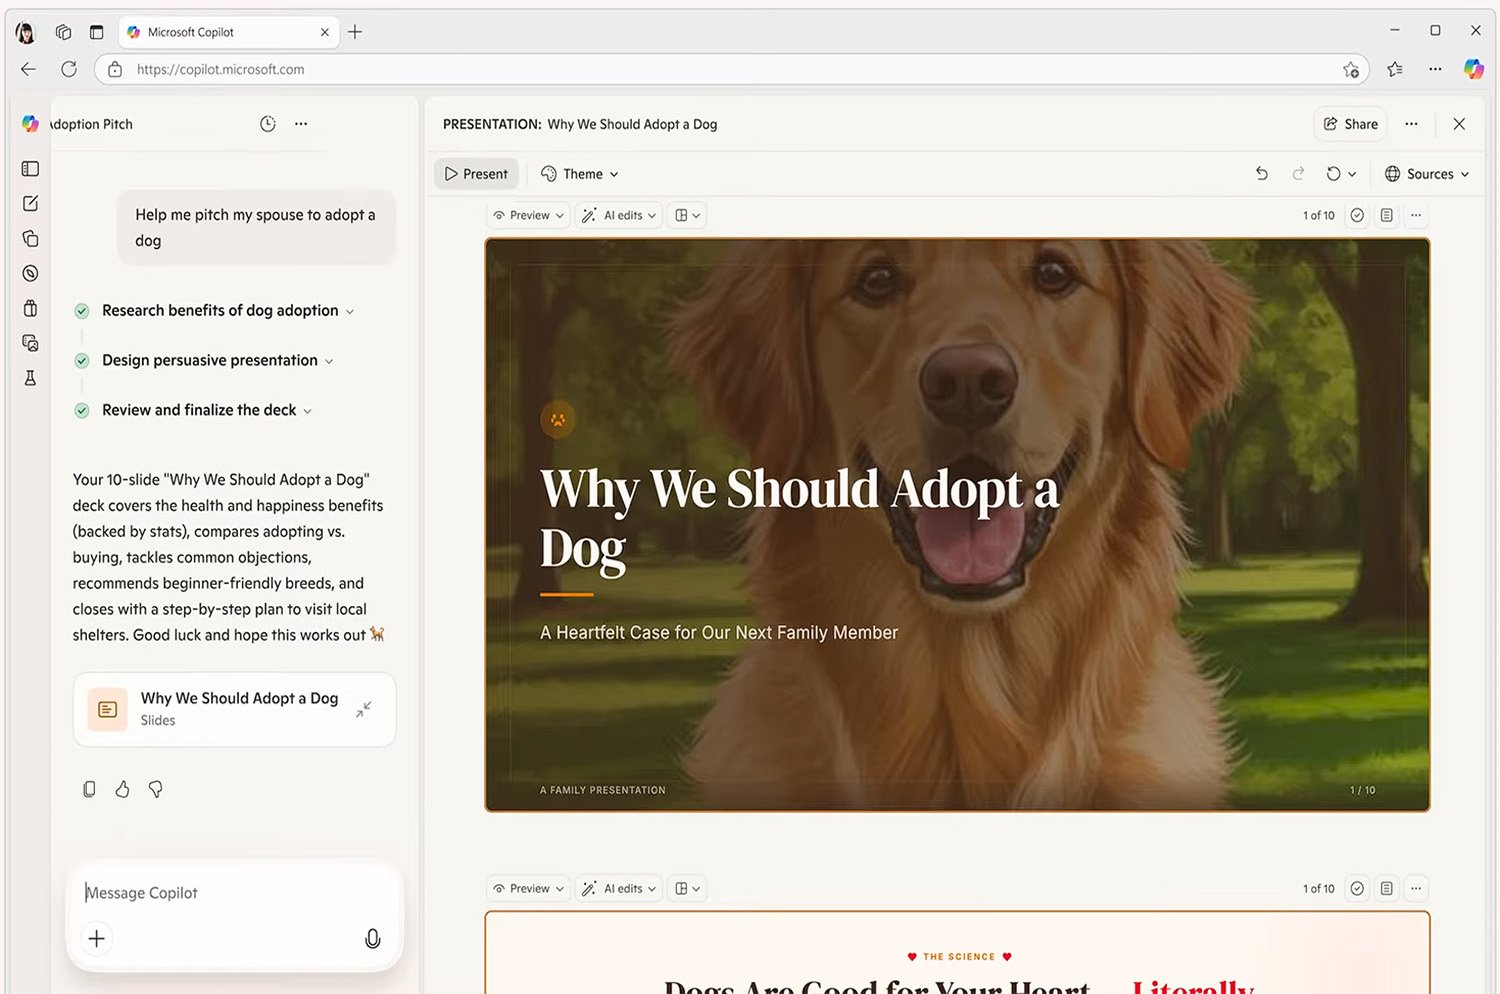The image size is (1500, 994).
Task: Click the Present button
Action: 476,173
